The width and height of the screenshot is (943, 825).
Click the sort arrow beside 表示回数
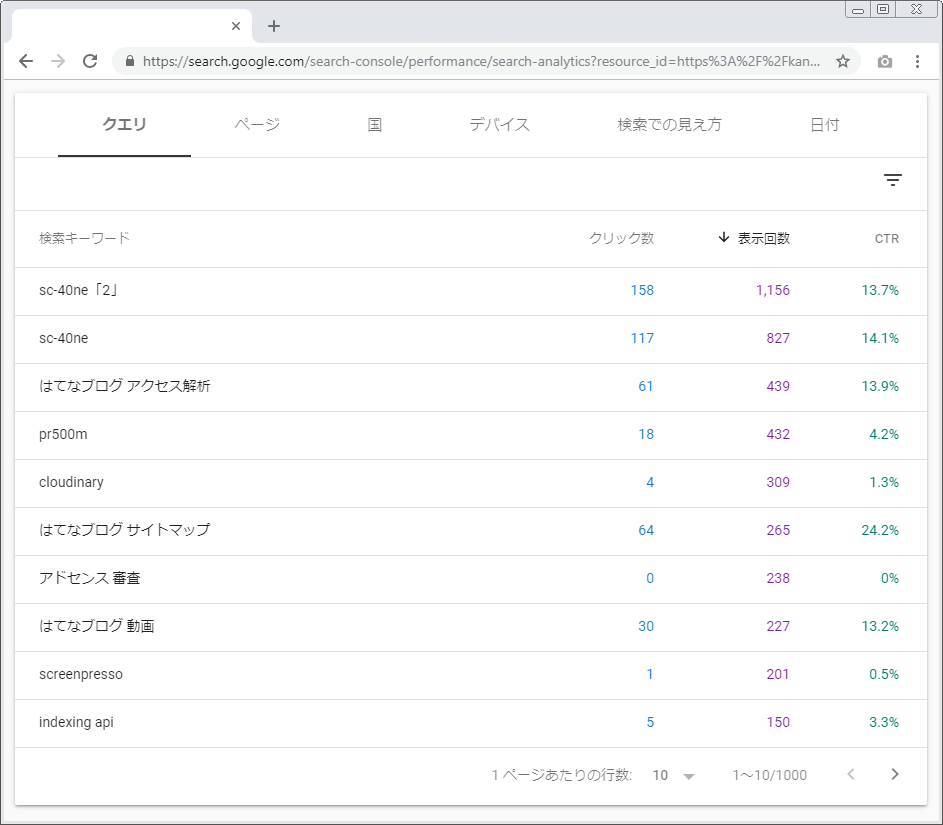tap(723, 238)
